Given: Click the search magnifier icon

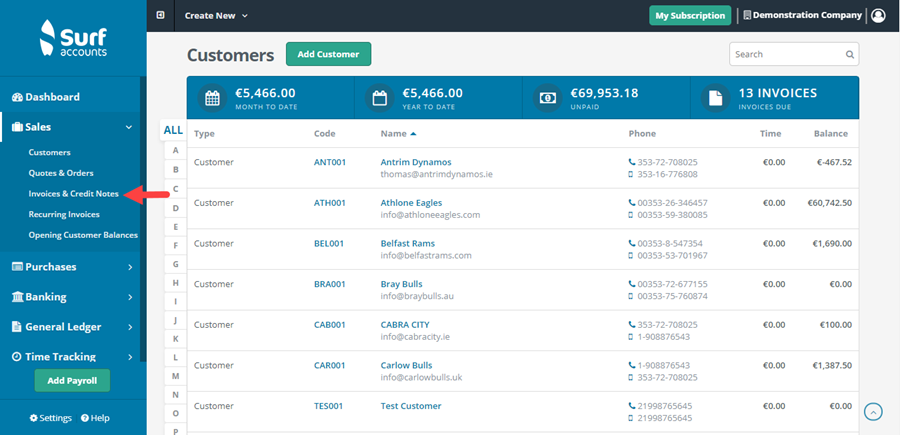Looking at the screenshot, I should (850, 55).
